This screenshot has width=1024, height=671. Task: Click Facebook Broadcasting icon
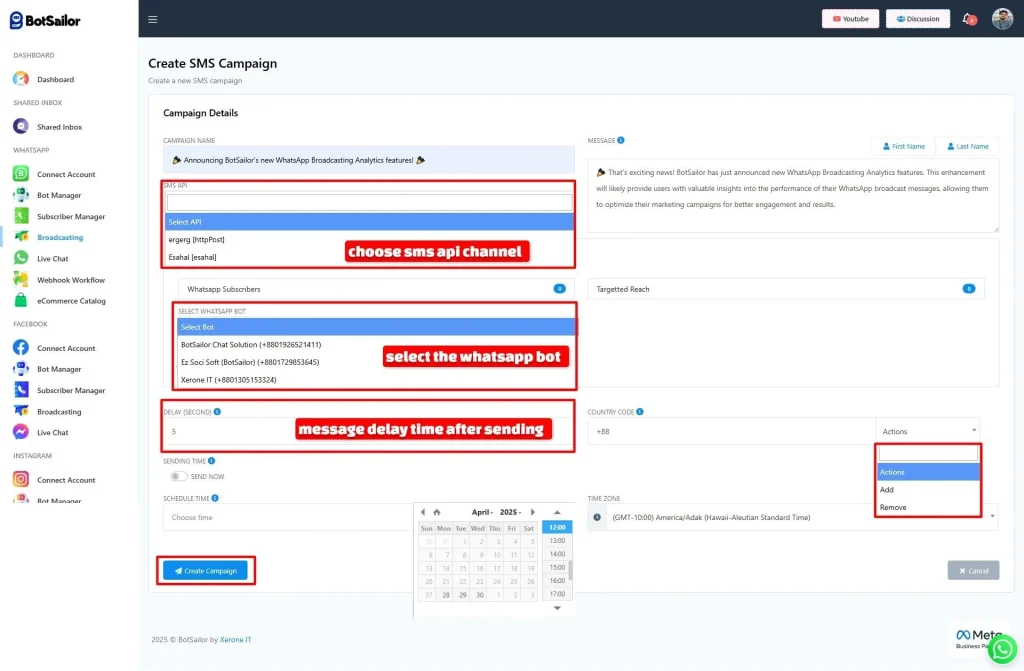[21, 411]
